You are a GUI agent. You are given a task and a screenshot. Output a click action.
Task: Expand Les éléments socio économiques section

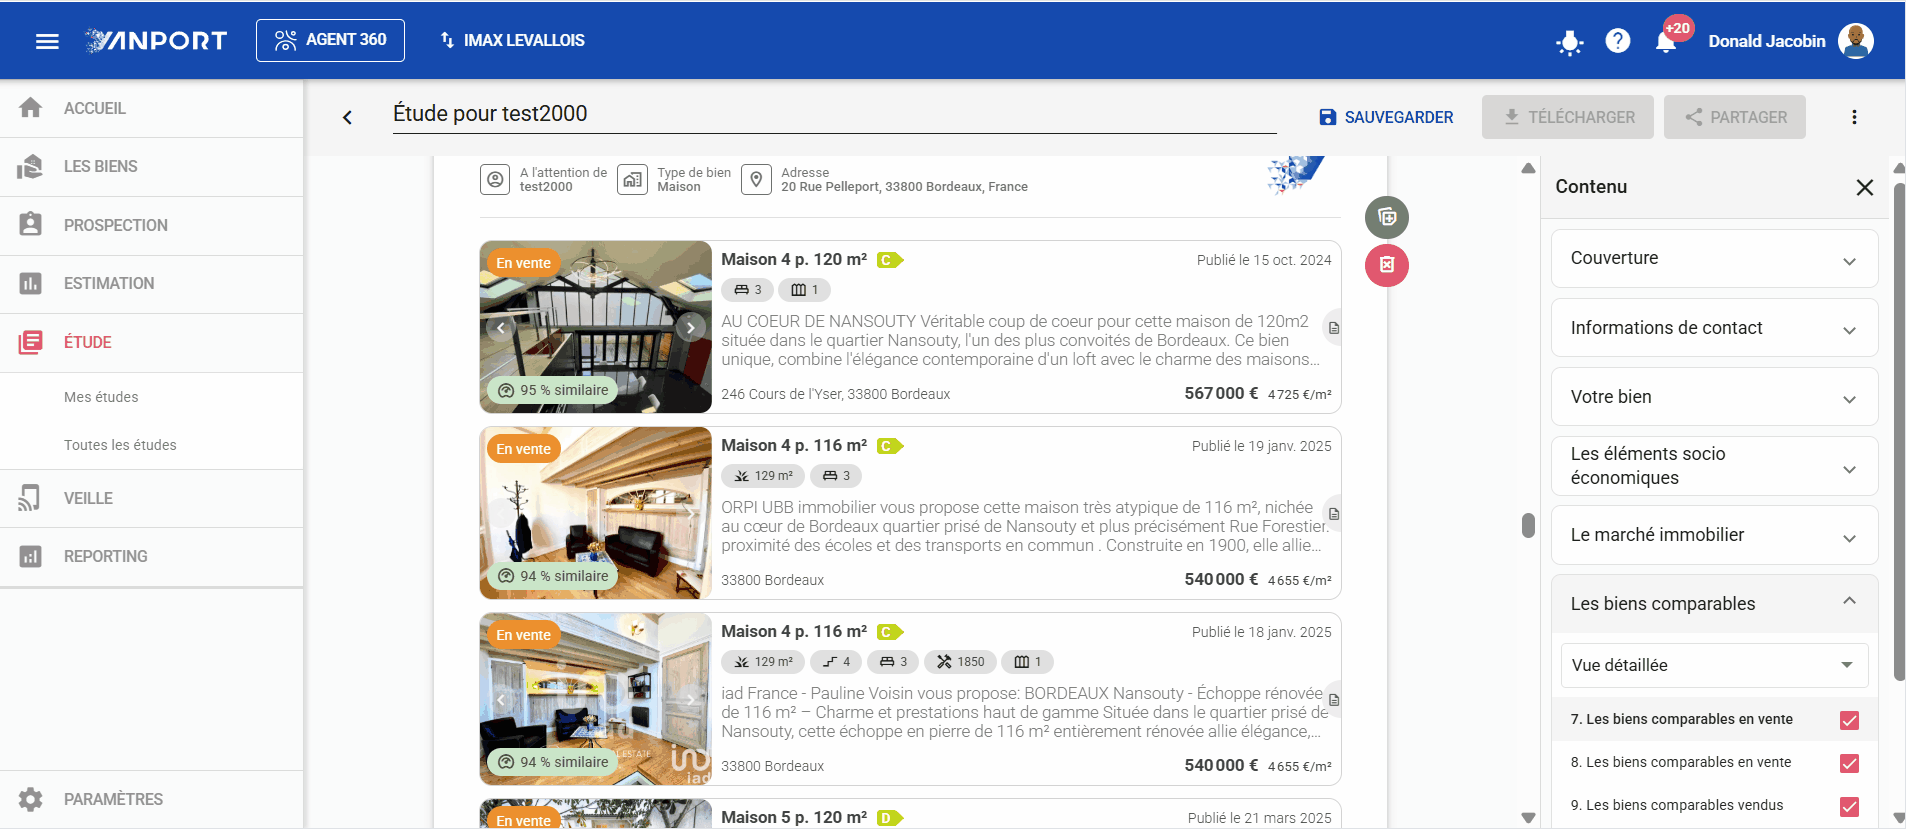point(1714,466)
